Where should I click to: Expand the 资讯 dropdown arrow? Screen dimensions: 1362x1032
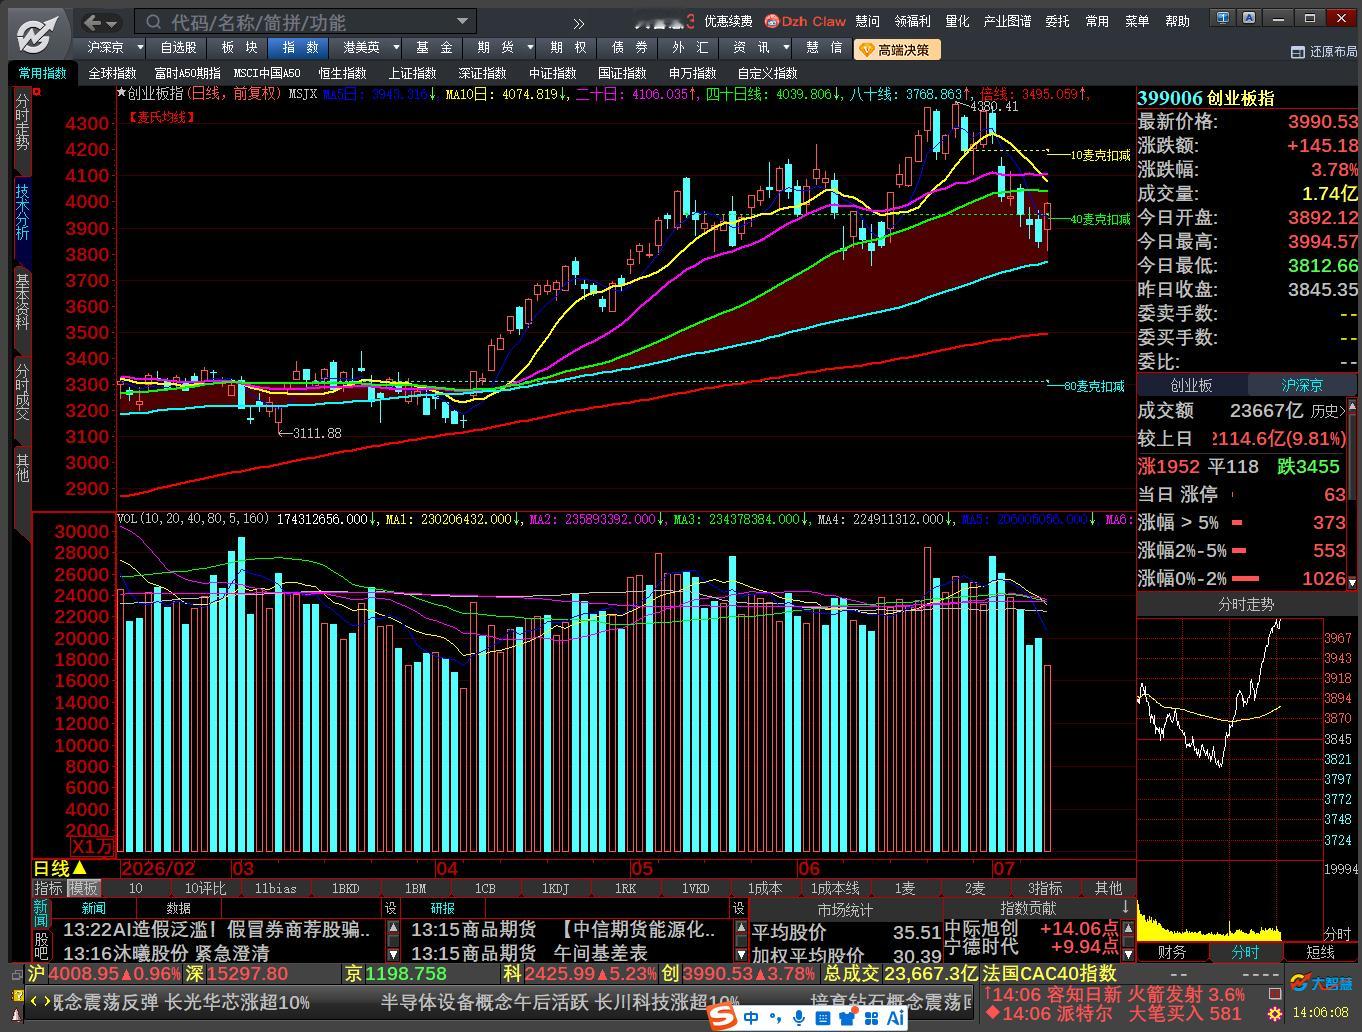[786, 47]
